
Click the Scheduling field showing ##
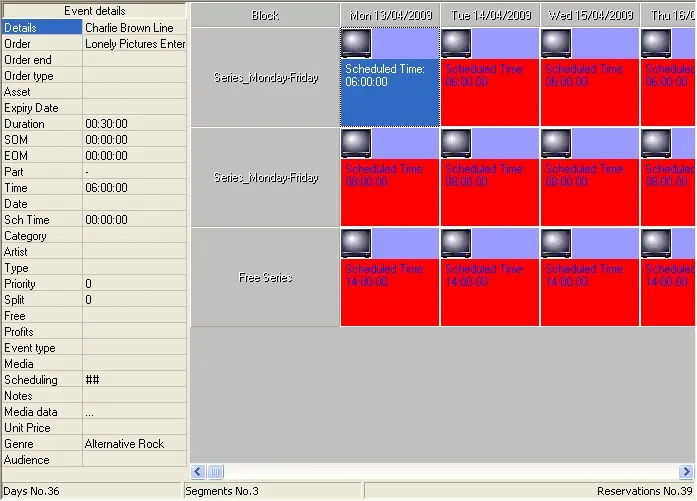[x=135, y=380]
